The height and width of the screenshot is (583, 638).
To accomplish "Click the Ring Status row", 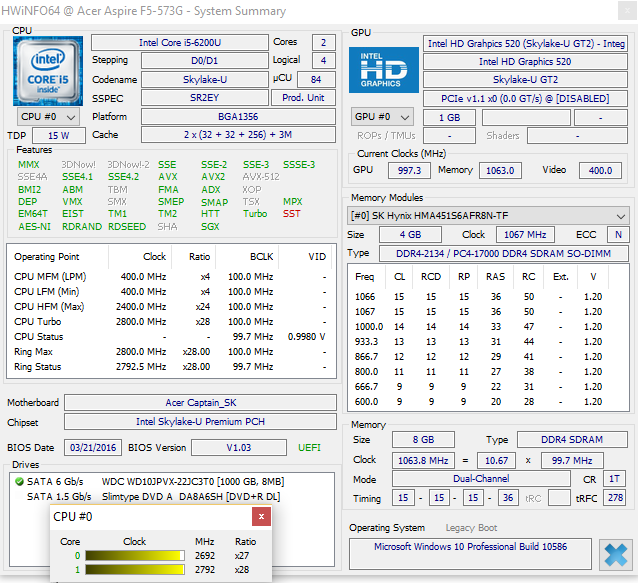I will pyautogui.click(x=170, y=367).
